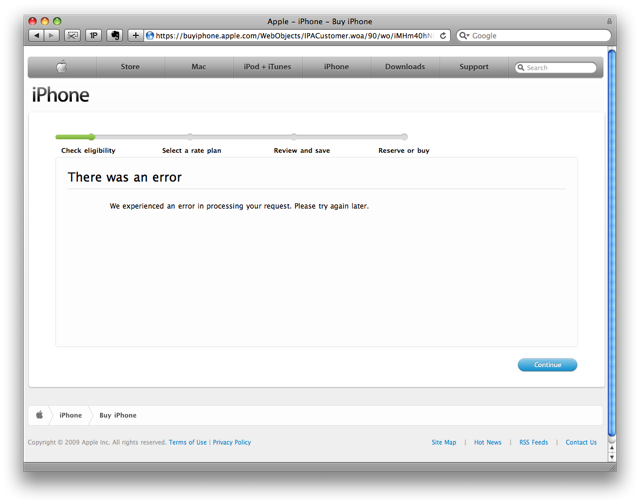
Task: Click the Apple logo in breadcrumb footer
Action: [40, 415]
